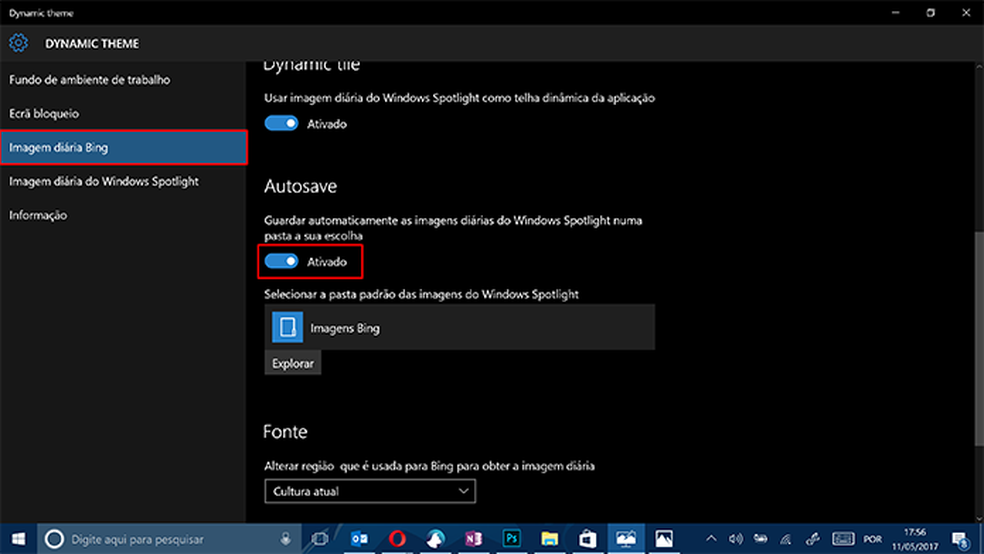This screenshot has width=984, height=554.
Task: Click Cortana microphone icon
Action: tap(286, 539)
